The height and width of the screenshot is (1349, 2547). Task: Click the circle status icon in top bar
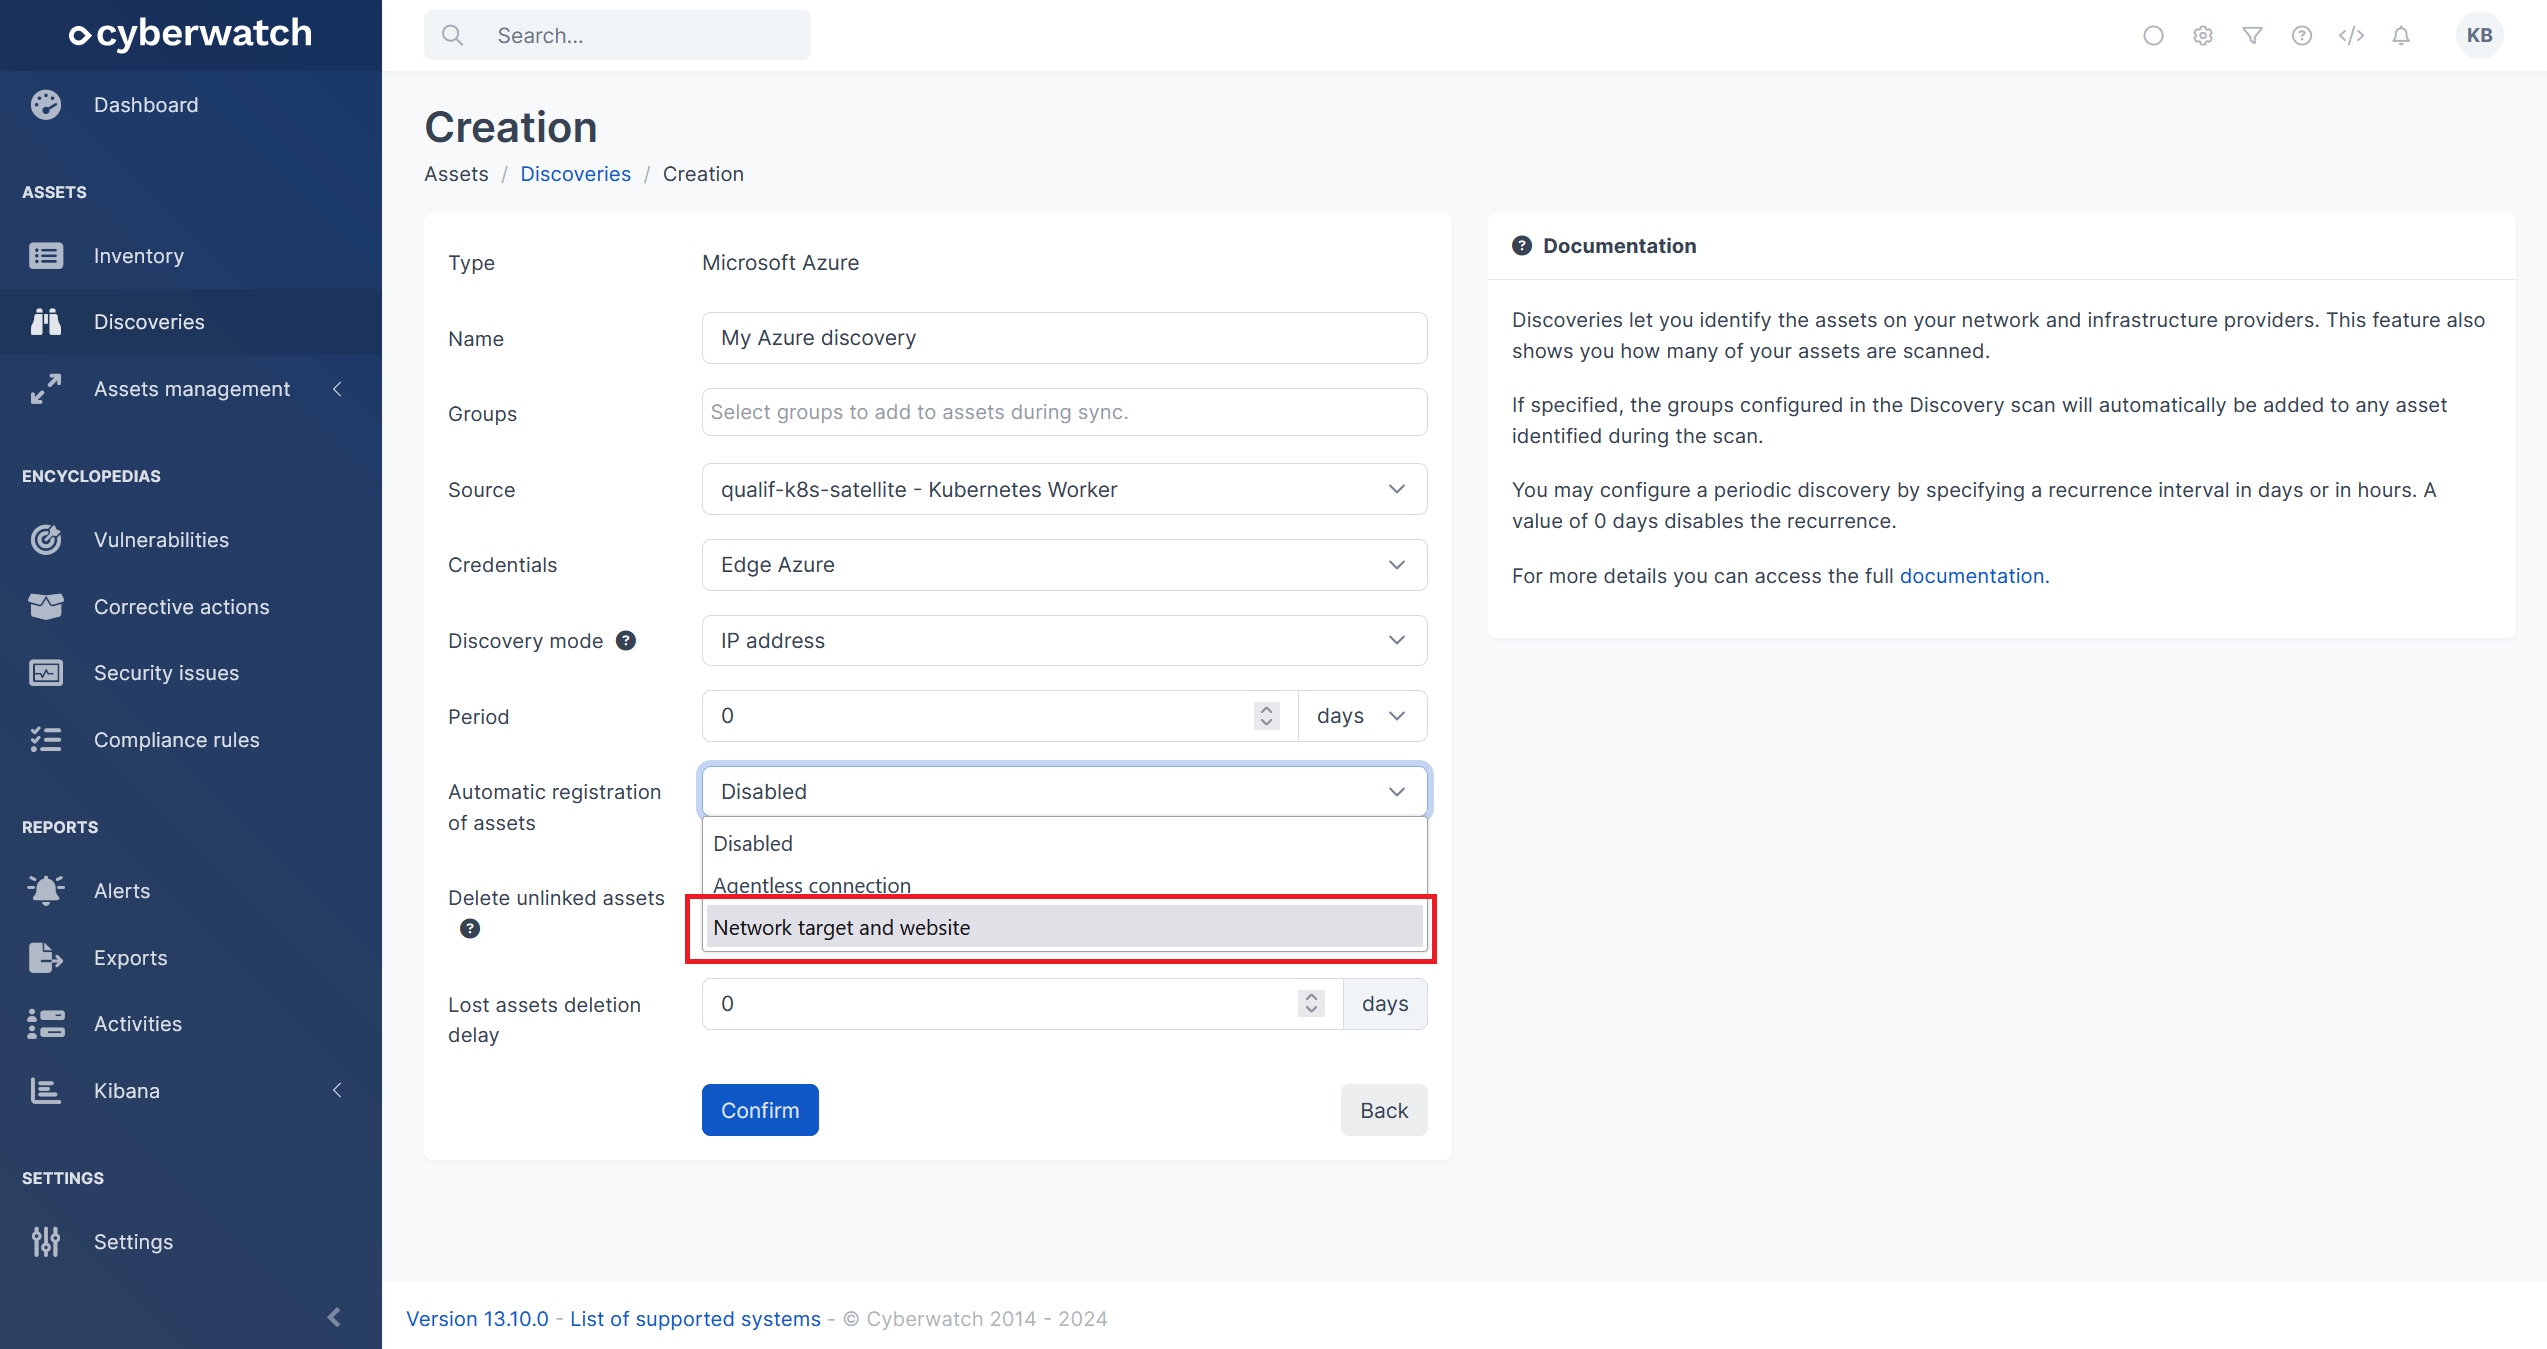(x=2153, y=36)
